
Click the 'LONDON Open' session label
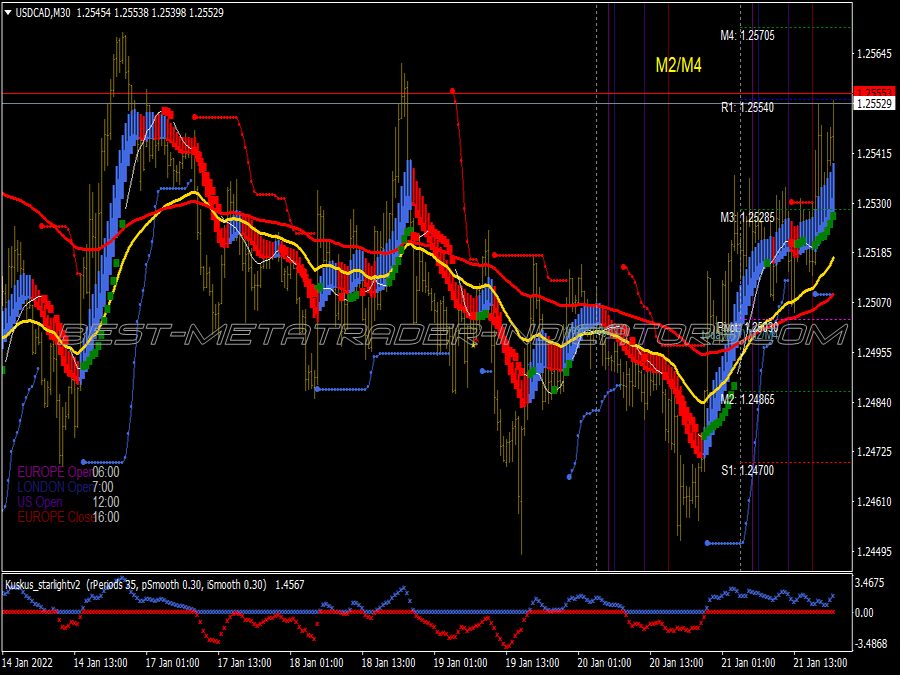pos(55,487)
